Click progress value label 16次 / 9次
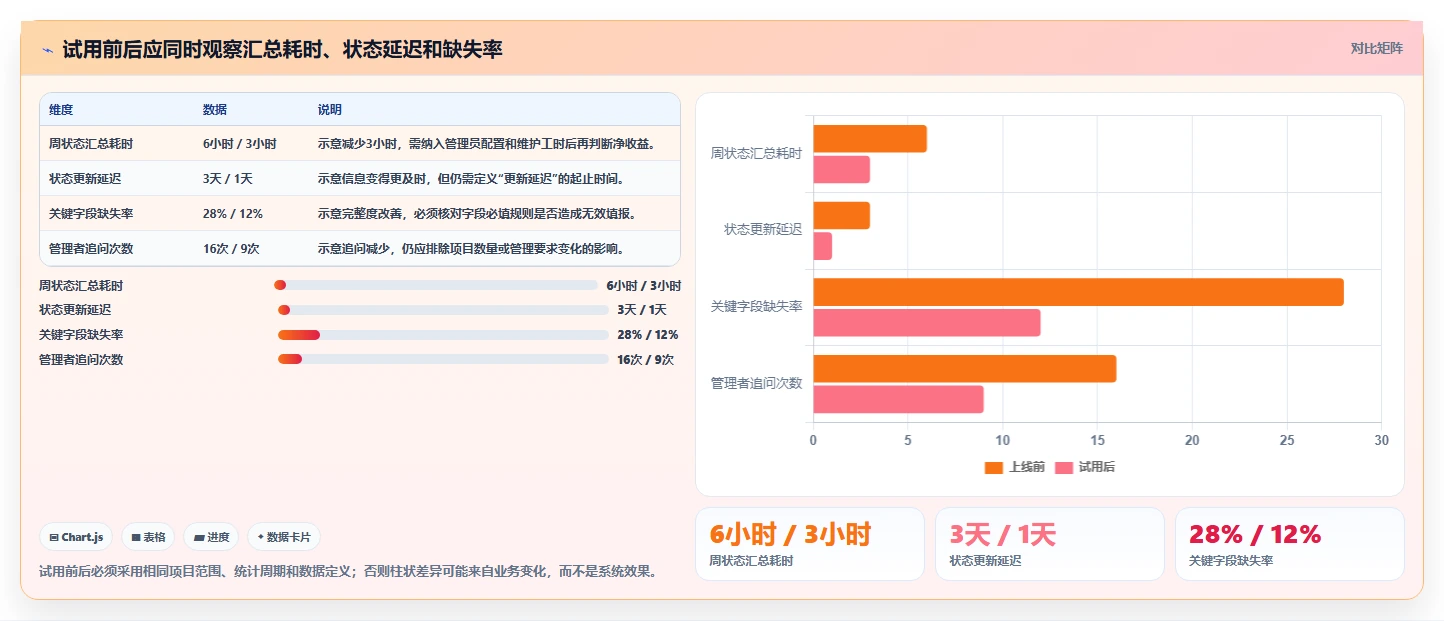Screen dimensions: 1444x621 tap(645, 360)
